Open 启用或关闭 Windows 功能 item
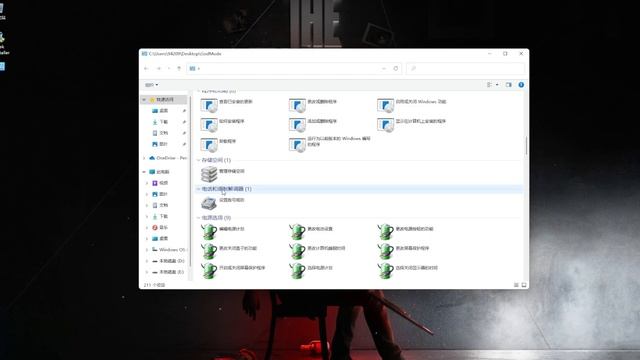 pos(412,105)
